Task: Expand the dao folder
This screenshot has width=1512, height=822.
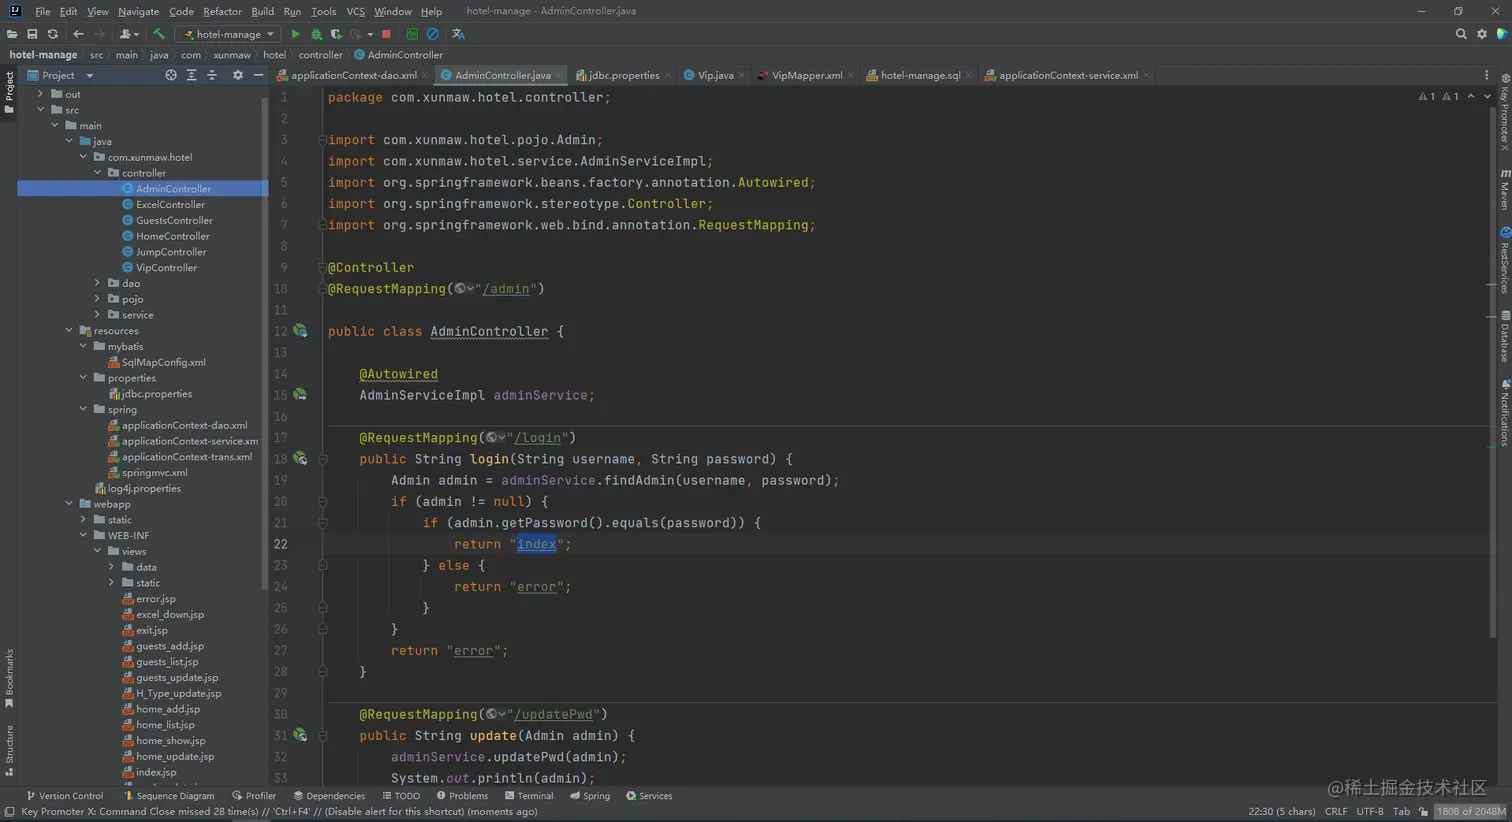Action: [98, 284]
